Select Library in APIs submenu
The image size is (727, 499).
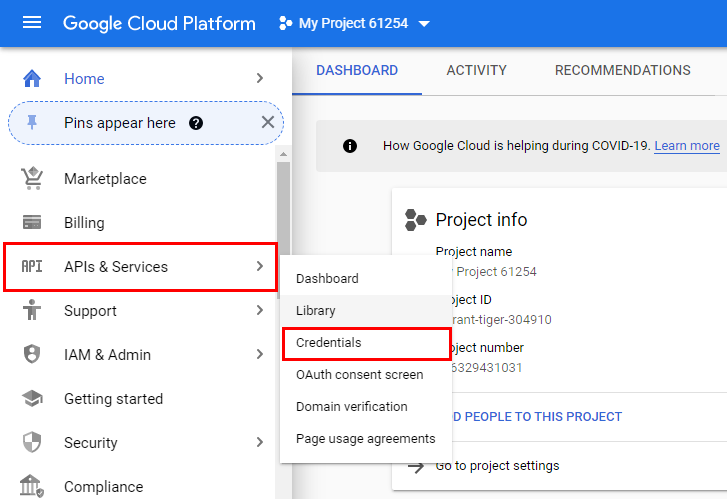click(366, 310)
